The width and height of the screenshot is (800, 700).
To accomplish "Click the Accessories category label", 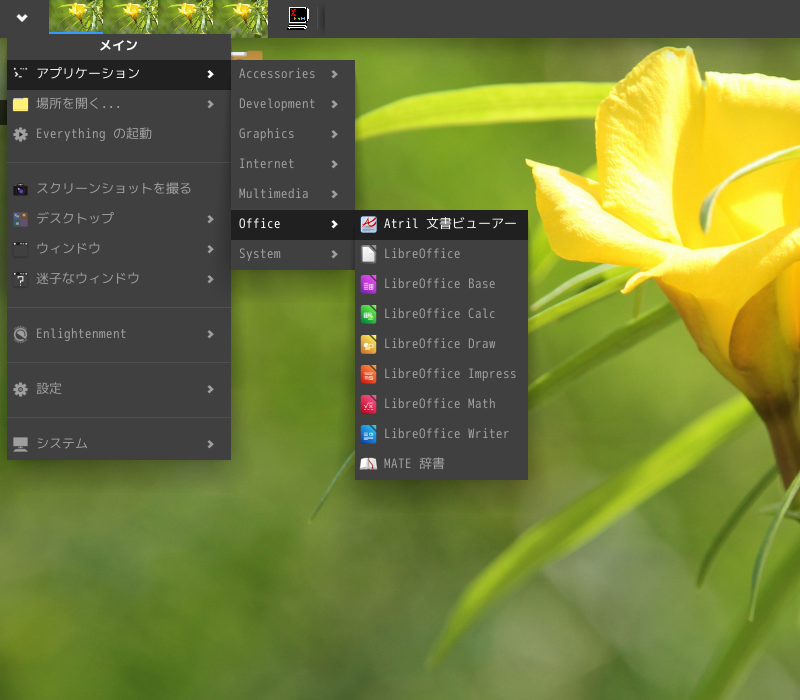I will tap(277, 74).
